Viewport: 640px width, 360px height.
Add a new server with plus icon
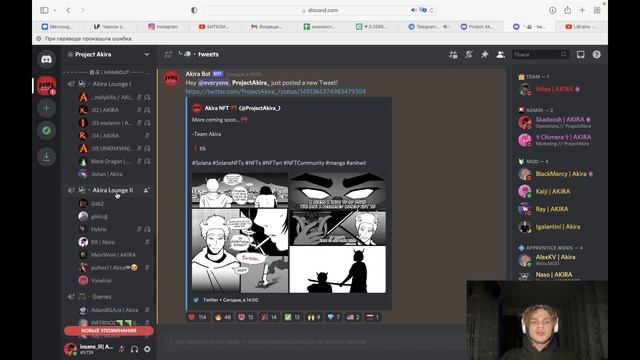[x=47, y=108]
